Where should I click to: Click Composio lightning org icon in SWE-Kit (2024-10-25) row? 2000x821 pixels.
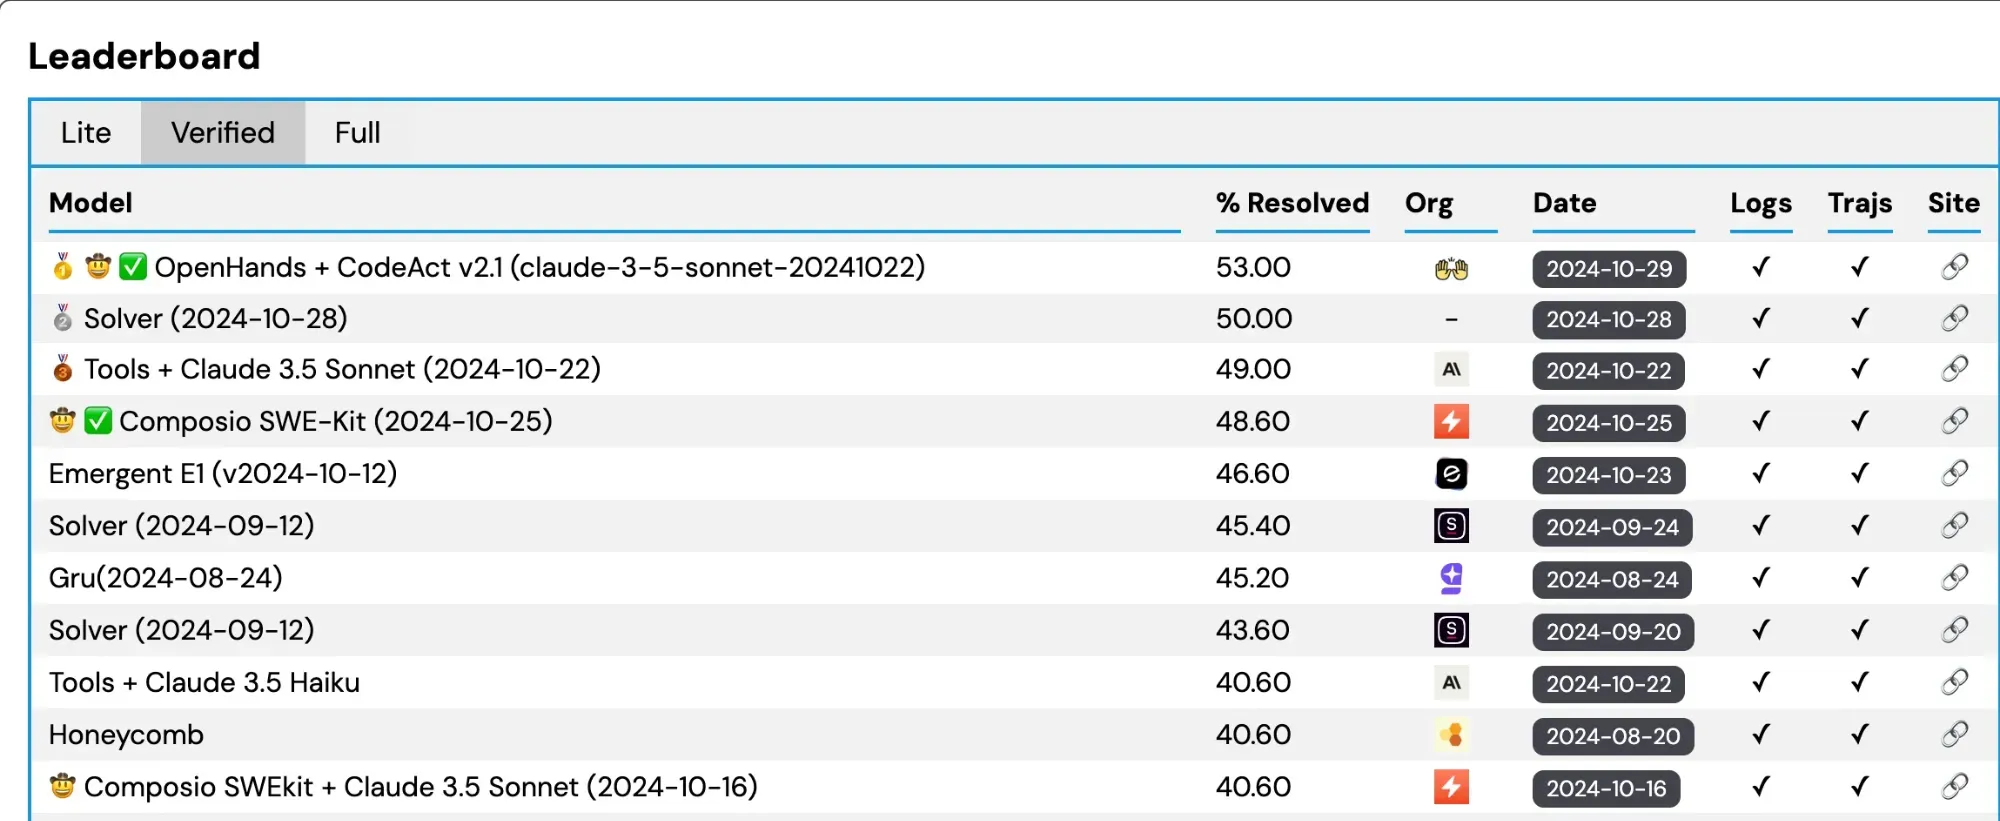[1451, 422]
